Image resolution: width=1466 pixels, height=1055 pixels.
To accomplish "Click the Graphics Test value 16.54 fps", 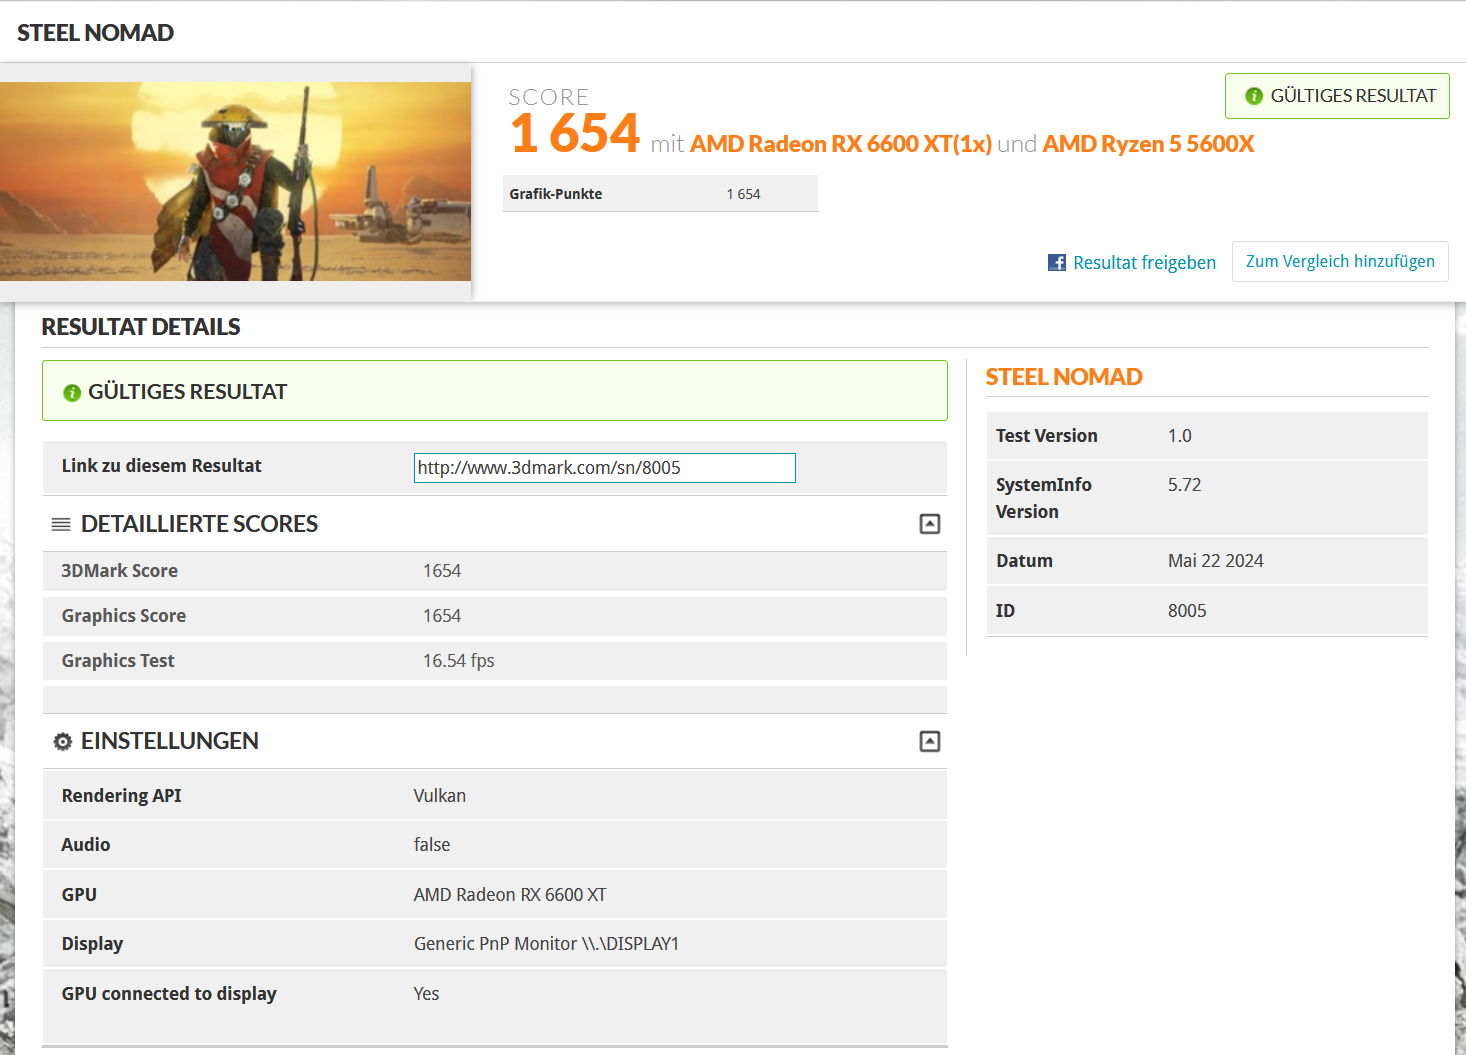I will 459,661.
